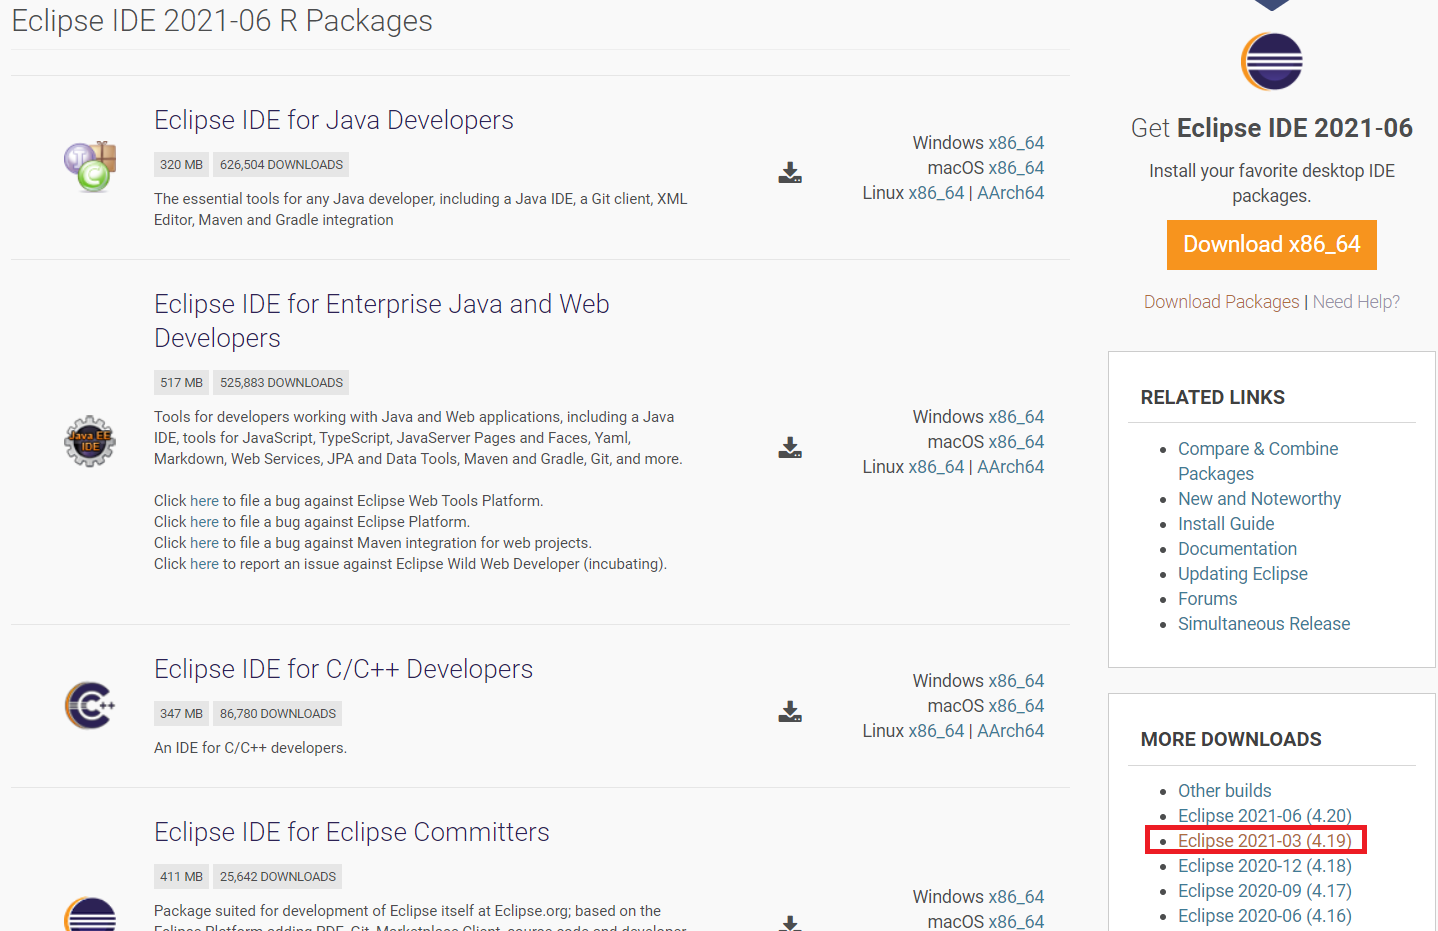Image resolution: width=1438 pixels, height=931 pixels.
Task: Open Compare & Combine Packages link
Action: [x=1258, y=461]
